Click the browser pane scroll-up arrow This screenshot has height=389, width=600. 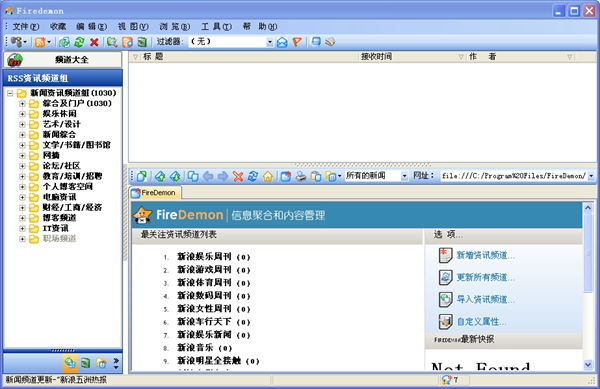point(588,208)
